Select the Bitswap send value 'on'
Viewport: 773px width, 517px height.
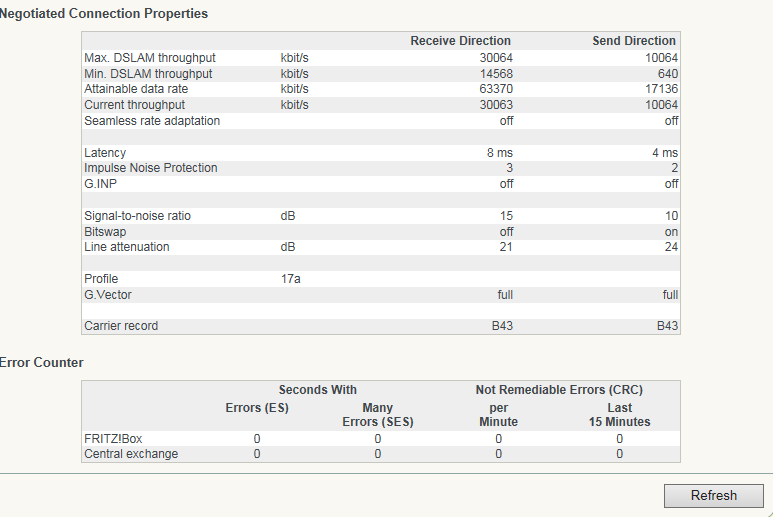(x=671, y=232)
